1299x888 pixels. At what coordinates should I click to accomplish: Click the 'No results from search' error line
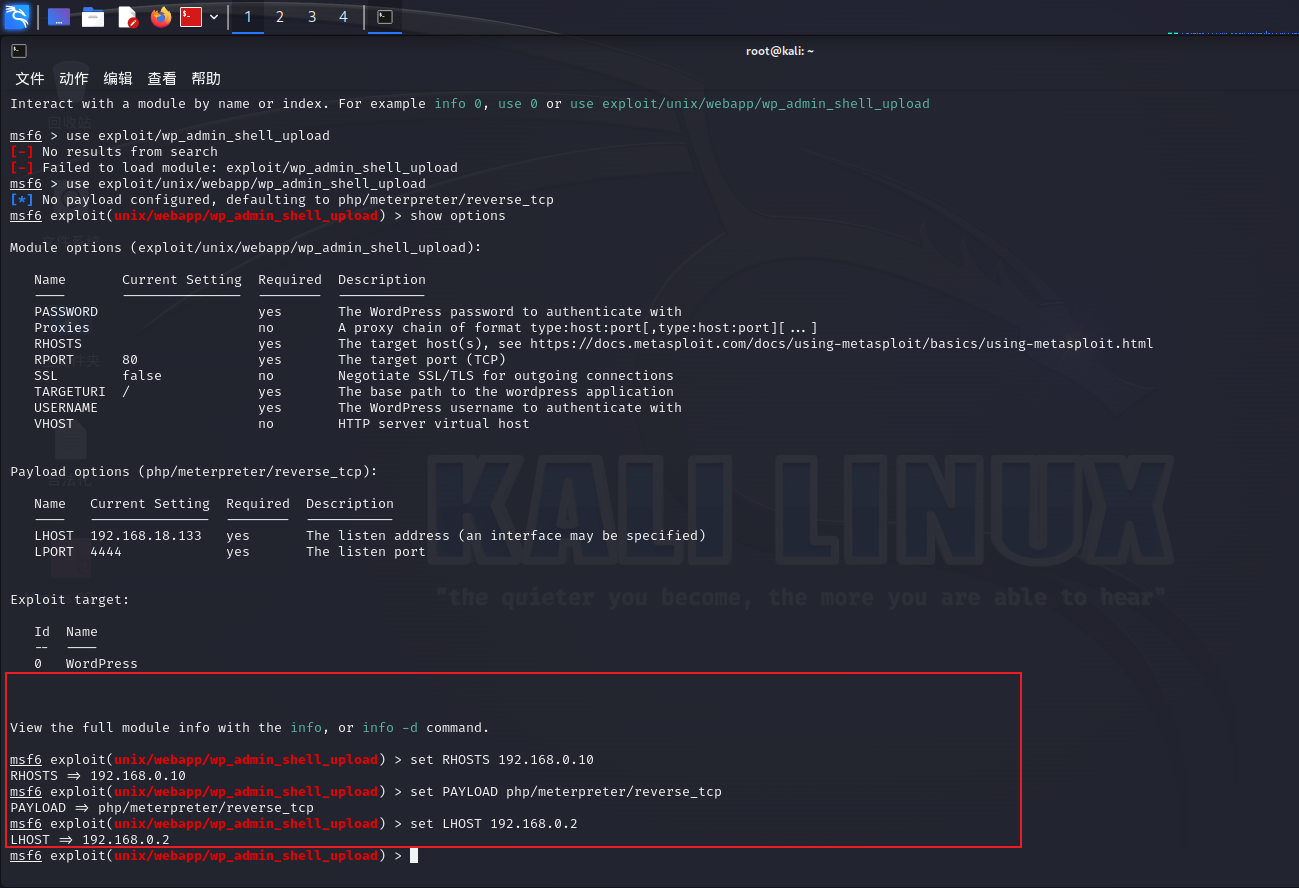click(114, 152)
